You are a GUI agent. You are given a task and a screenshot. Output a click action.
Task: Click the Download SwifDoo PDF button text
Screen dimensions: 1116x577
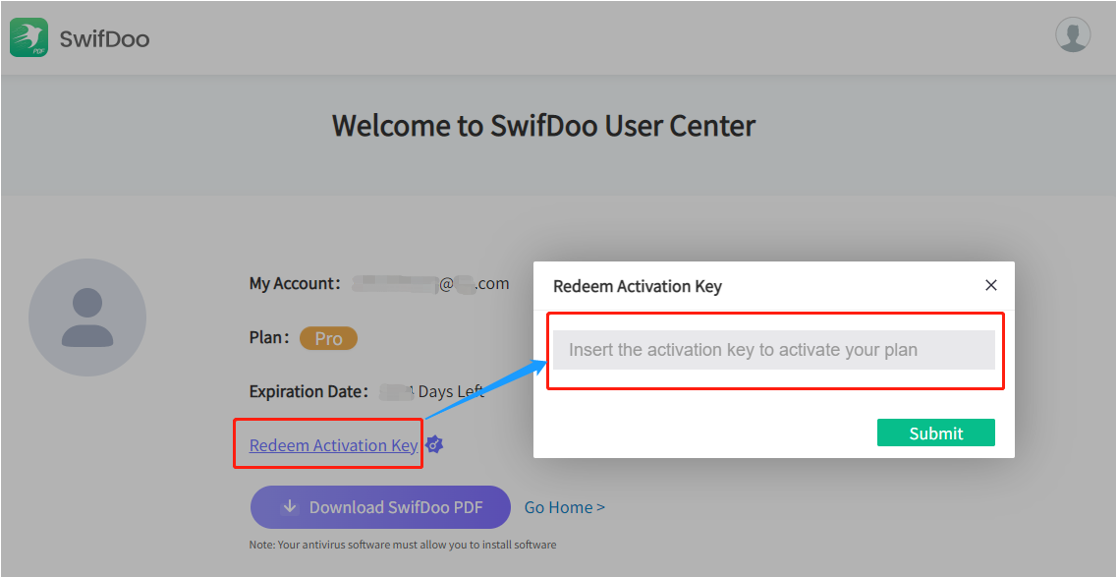click(396, 507)
